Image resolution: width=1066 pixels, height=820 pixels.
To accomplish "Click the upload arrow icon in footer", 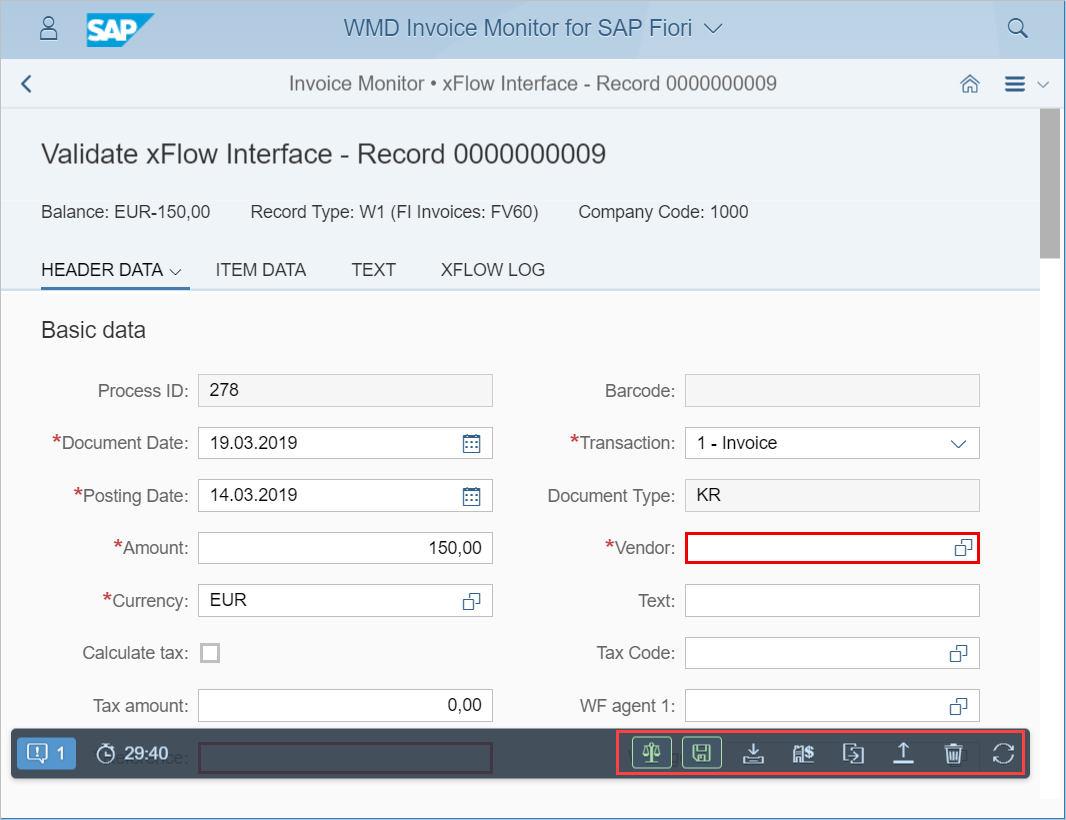I will coord(903,753).
